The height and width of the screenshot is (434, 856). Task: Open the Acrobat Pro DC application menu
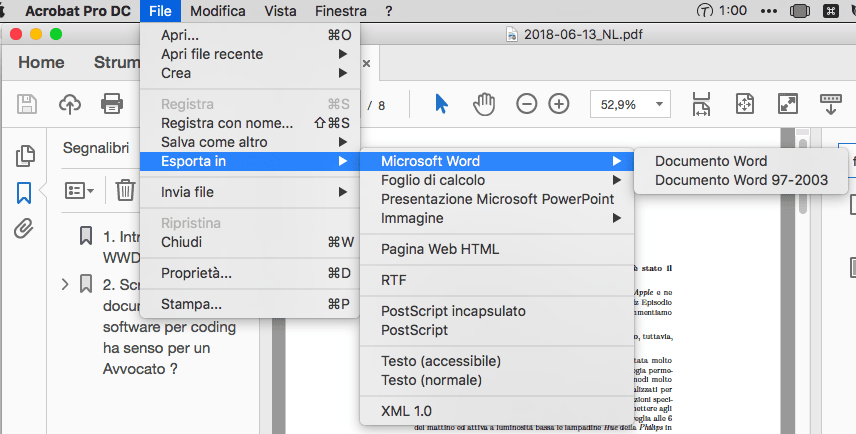(78, 11)
